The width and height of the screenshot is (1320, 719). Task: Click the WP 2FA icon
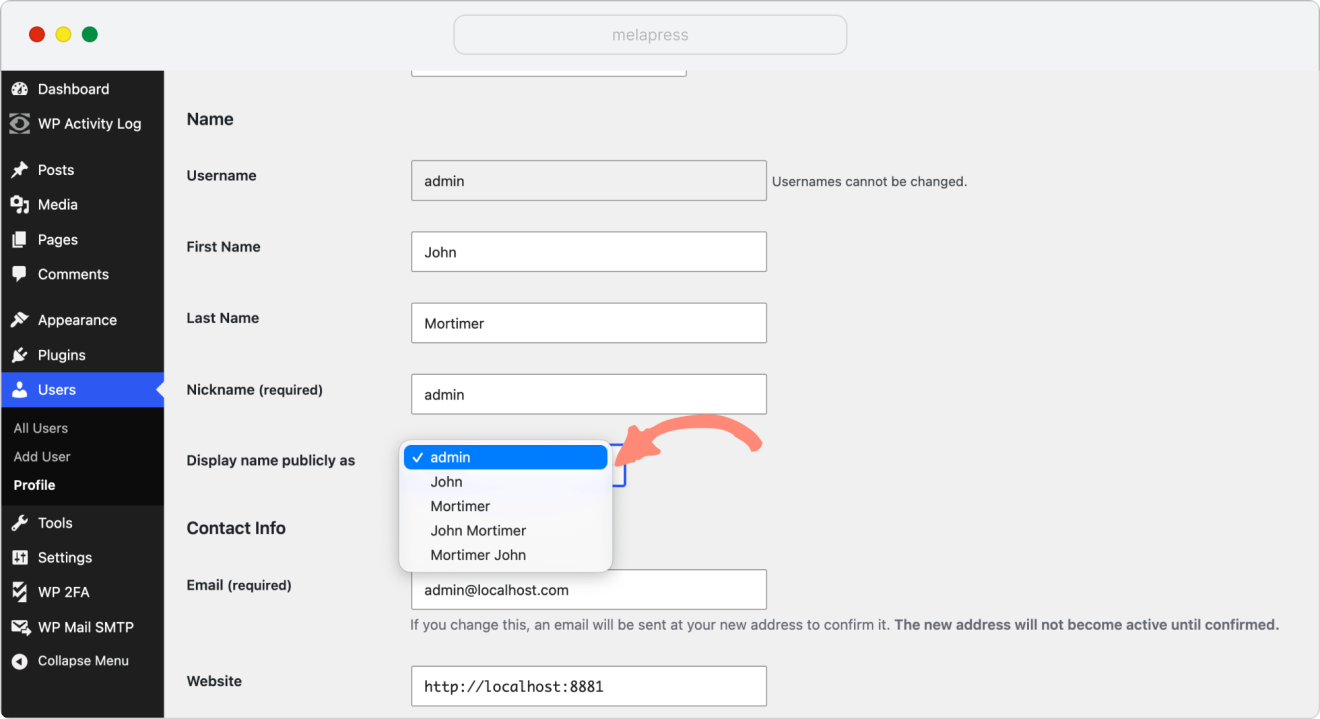tap(19, 592)
